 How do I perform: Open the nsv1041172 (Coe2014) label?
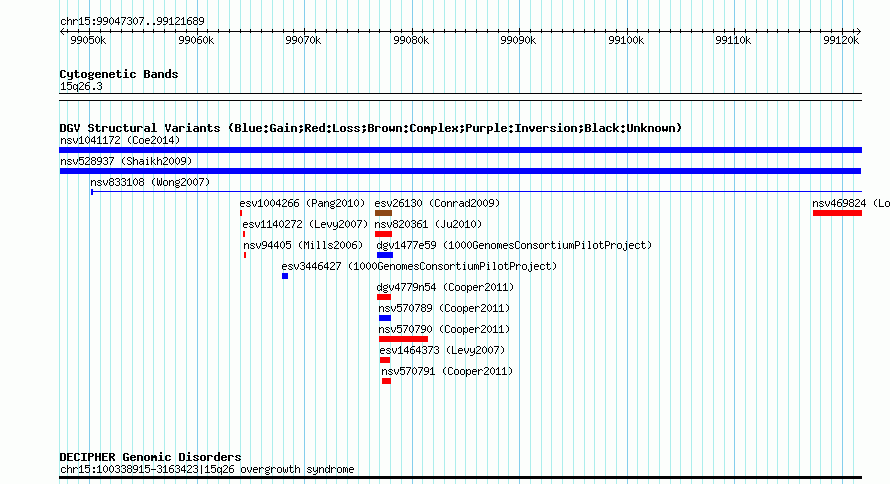(120, 140)
